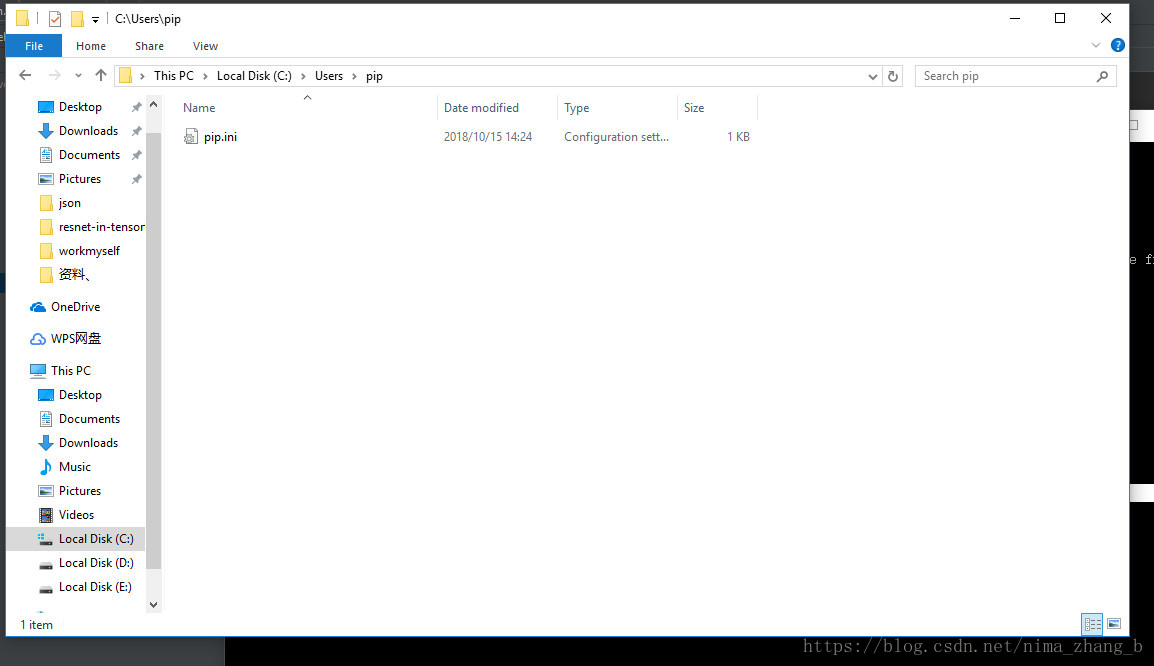This screenshot has width=1154, height=666.
Task: Select OneDrive in the navigation pane
Action: coord(75,307)
